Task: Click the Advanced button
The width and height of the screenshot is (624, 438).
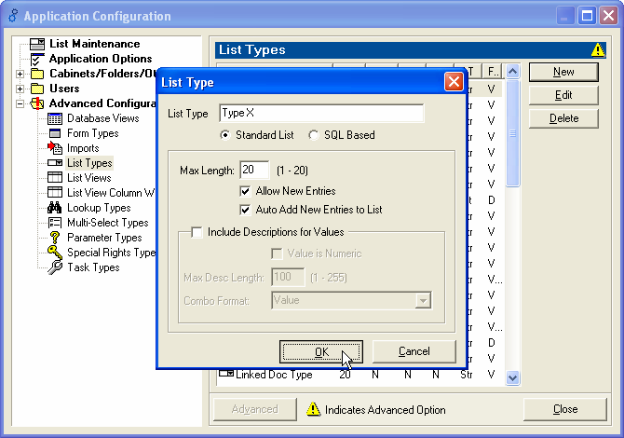Action: point(255,409)
